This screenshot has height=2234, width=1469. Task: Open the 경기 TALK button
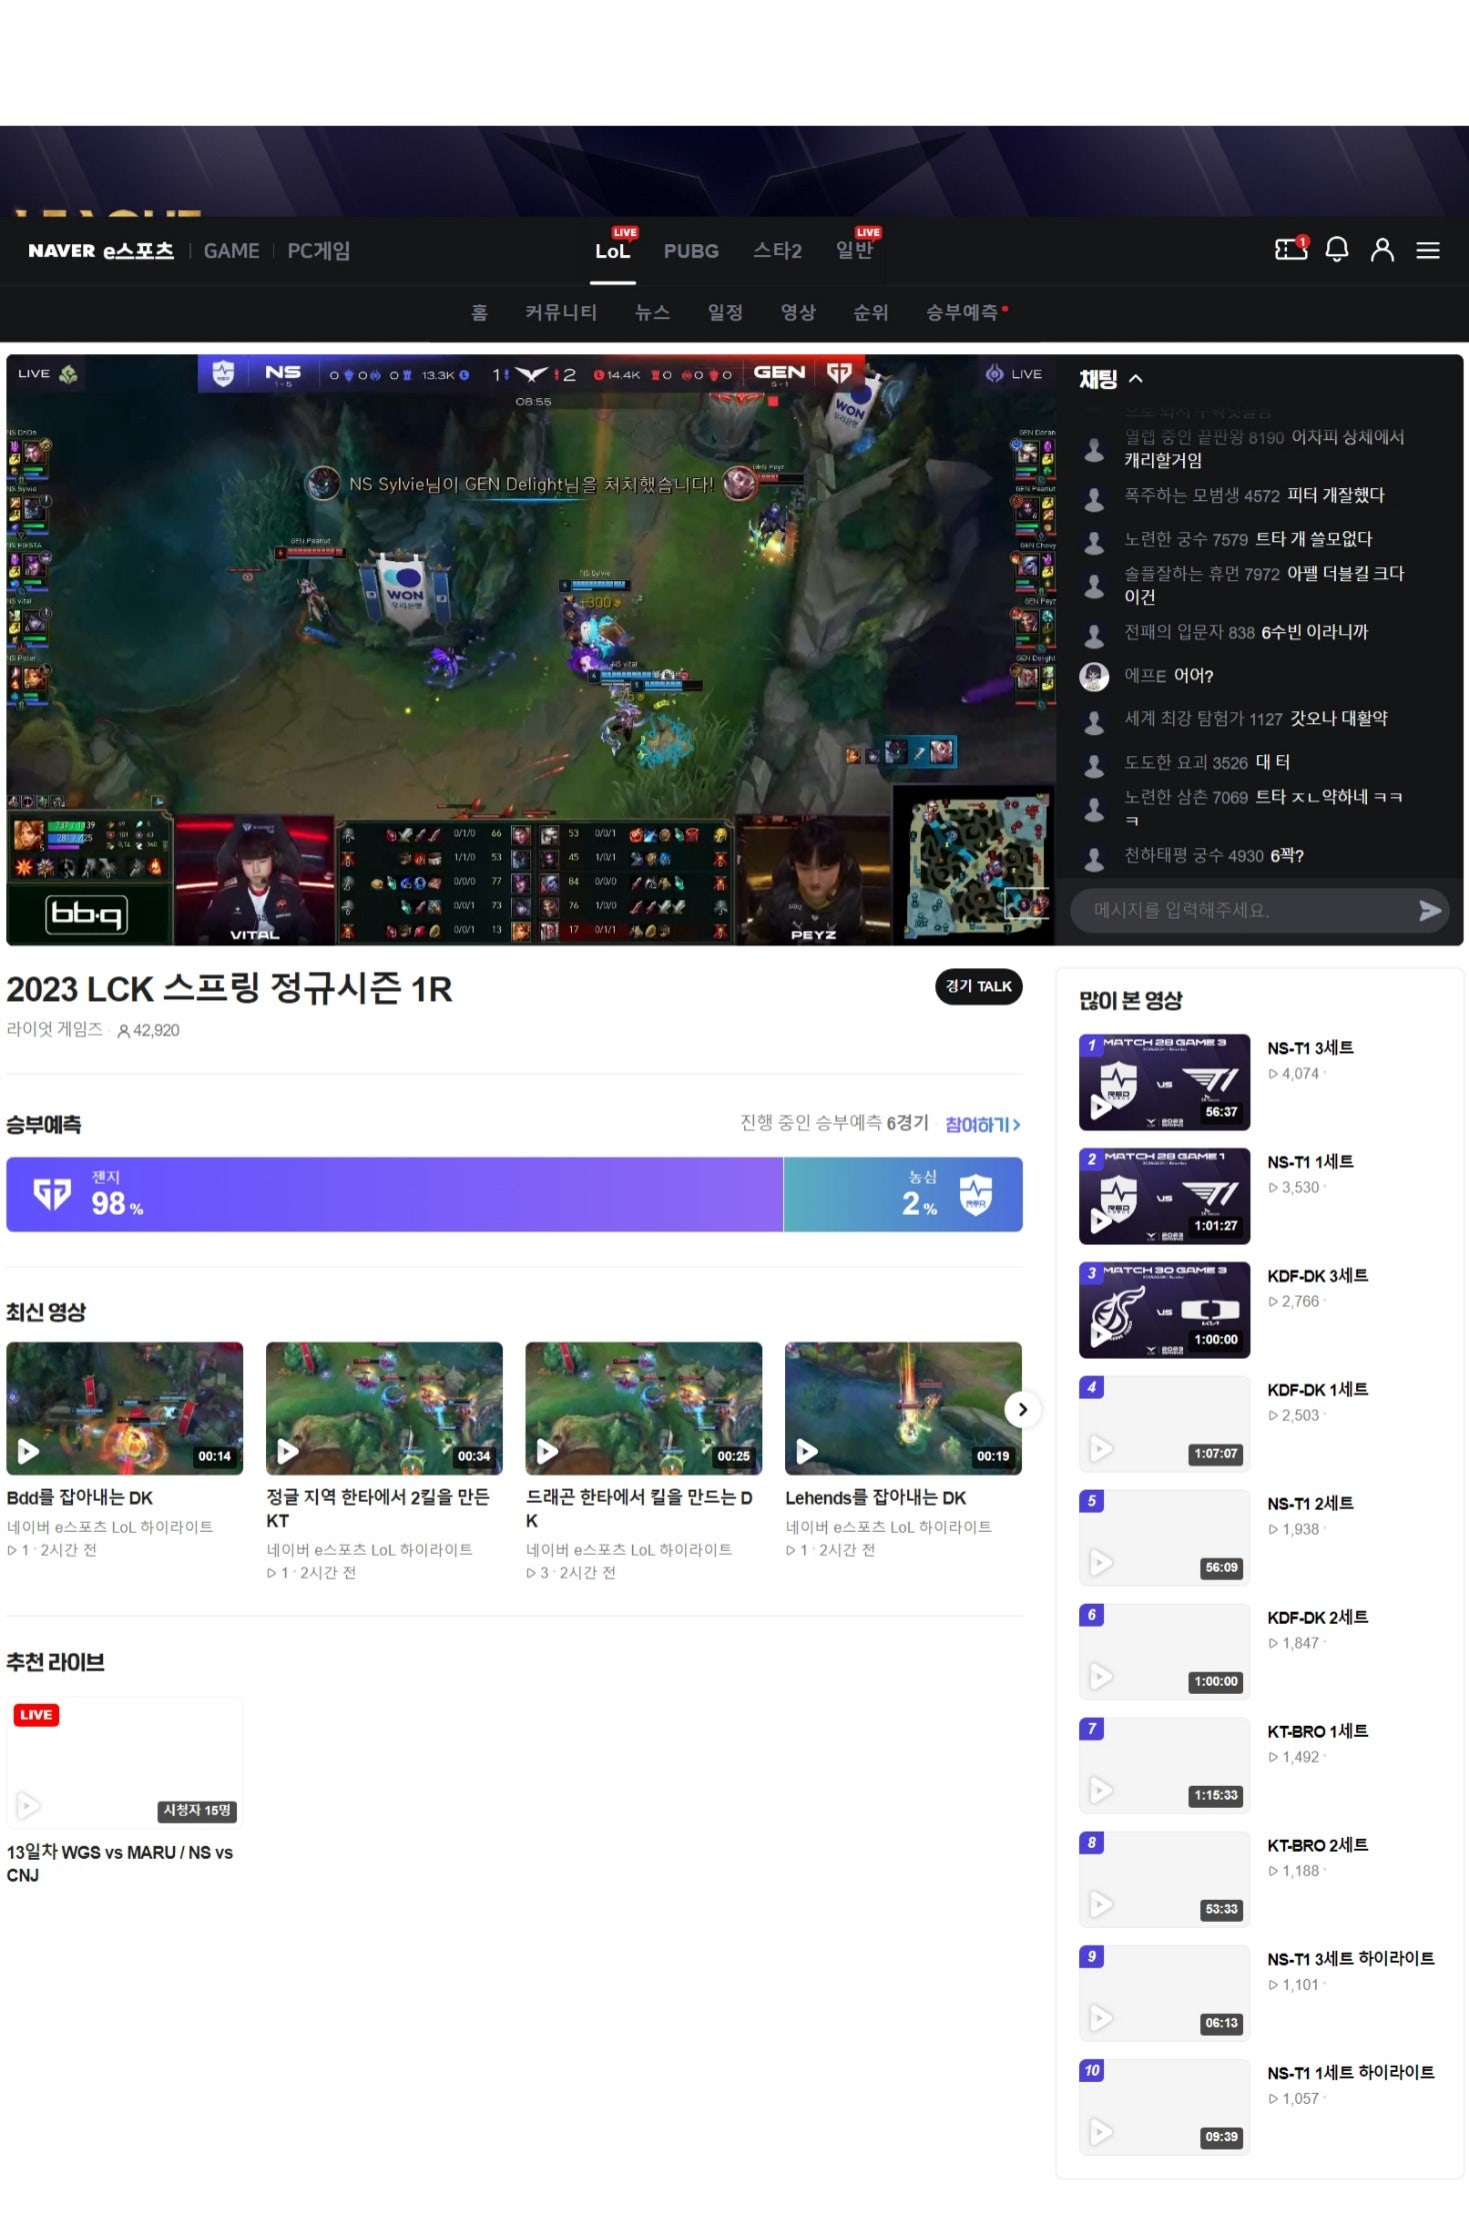[x=979, y=986]
